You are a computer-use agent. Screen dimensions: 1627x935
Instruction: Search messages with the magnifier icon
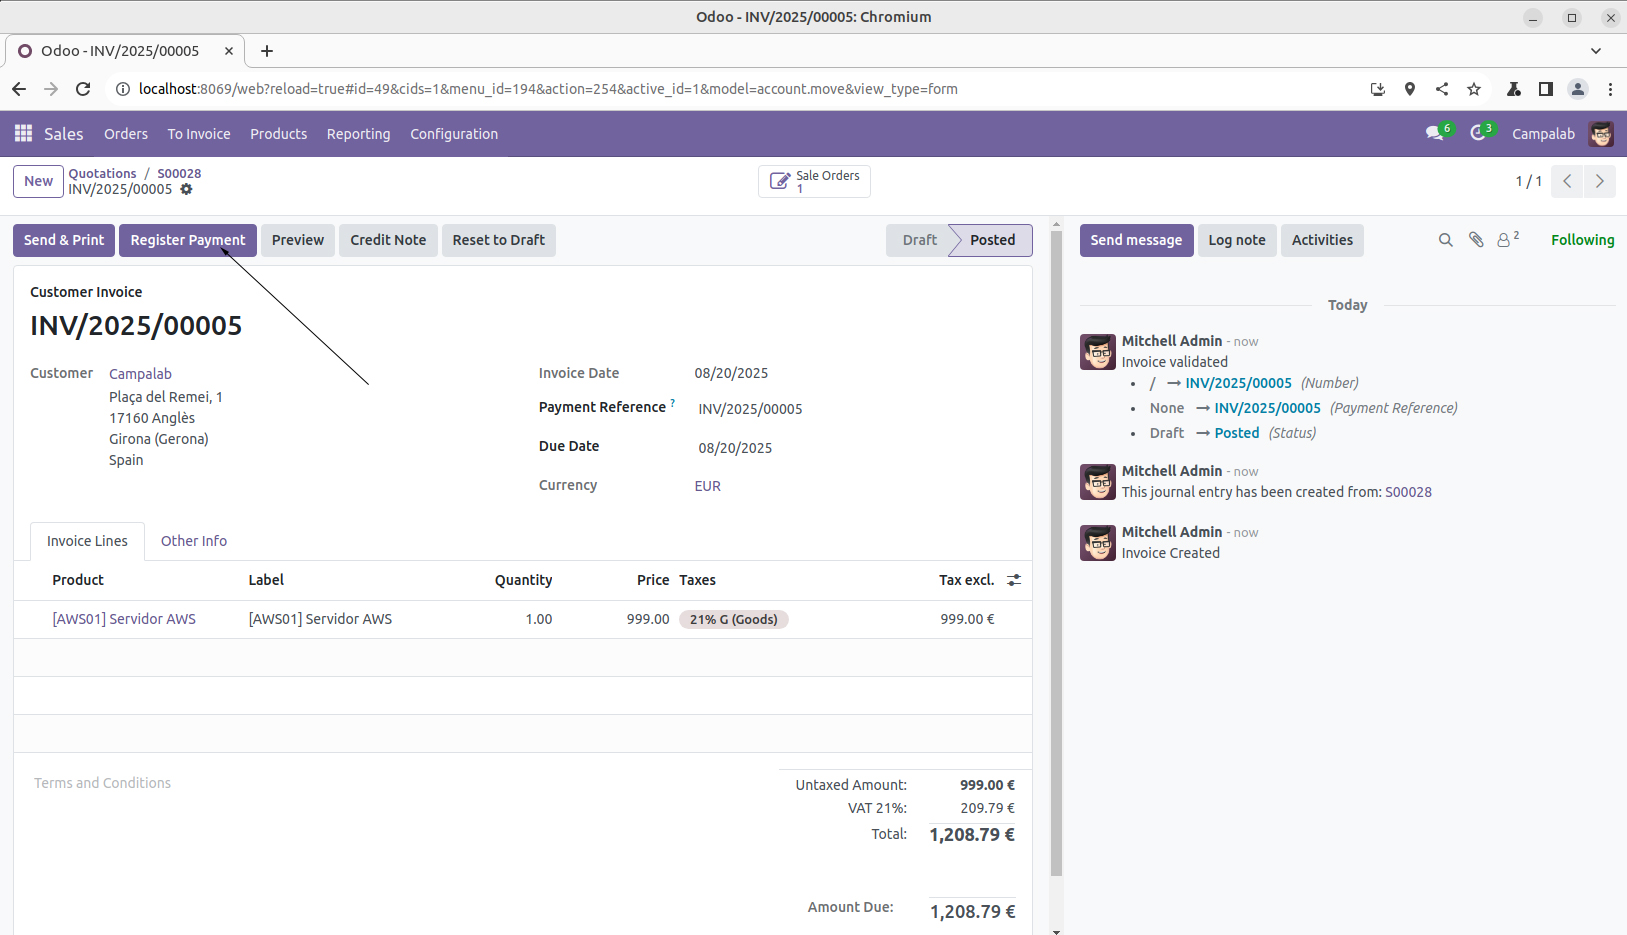pos(1445,240)
